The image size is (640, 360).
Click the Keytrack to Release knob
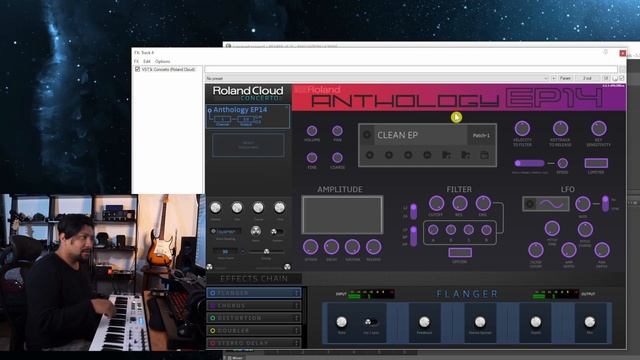560,128
